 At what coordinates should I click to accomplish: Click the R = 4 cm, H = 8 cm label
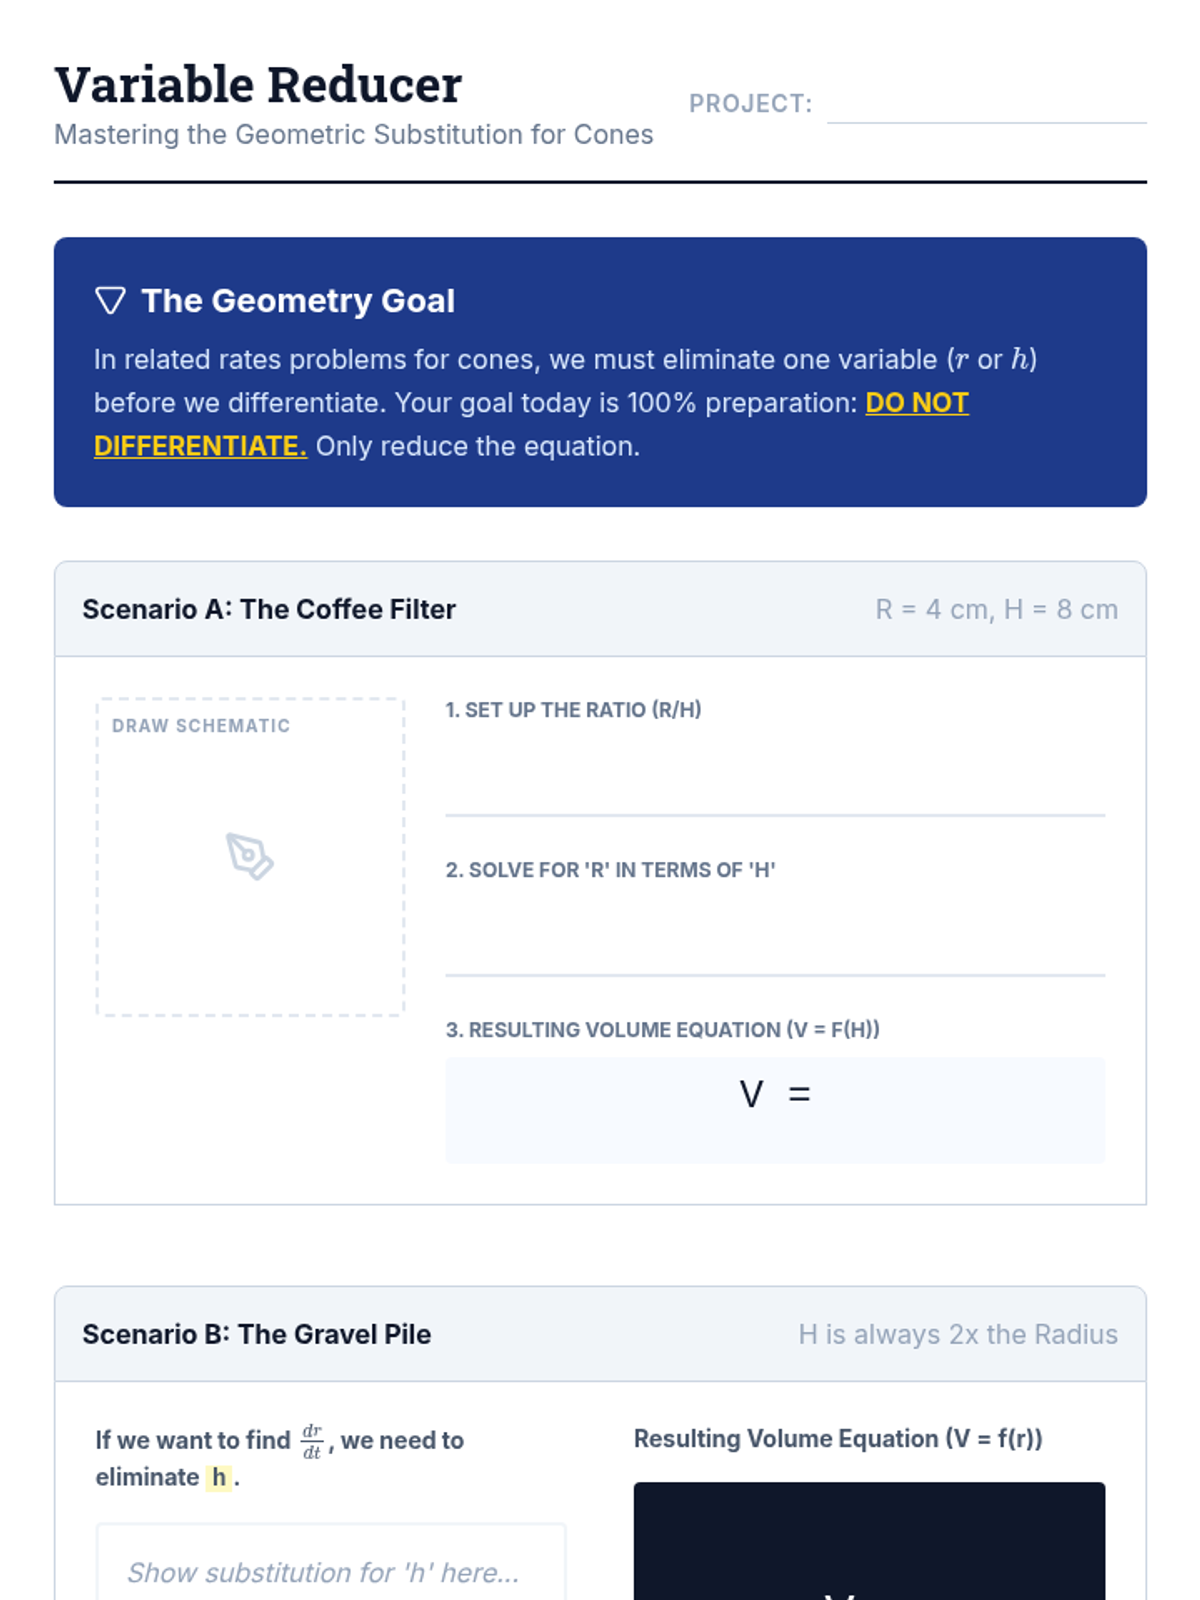tap(996, 609)
